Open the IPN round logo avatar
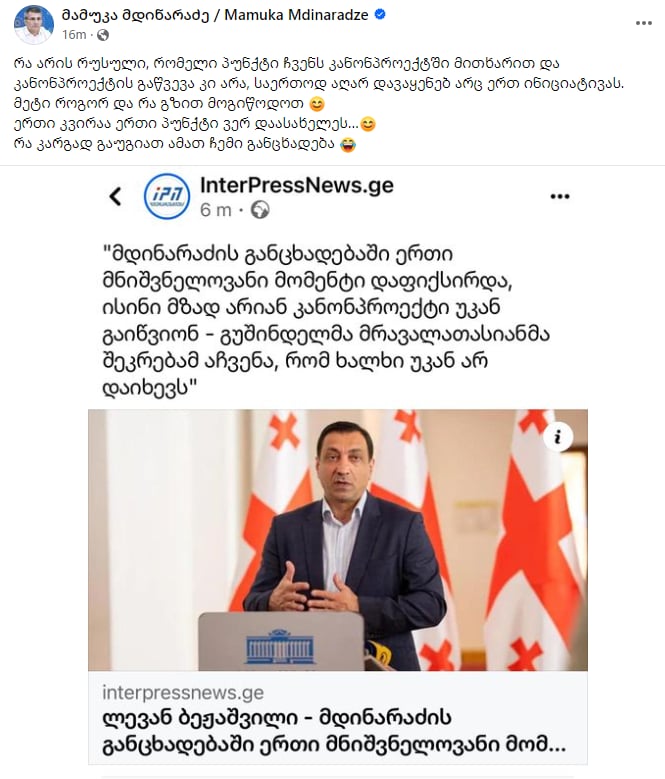 [x=167, y=196]
